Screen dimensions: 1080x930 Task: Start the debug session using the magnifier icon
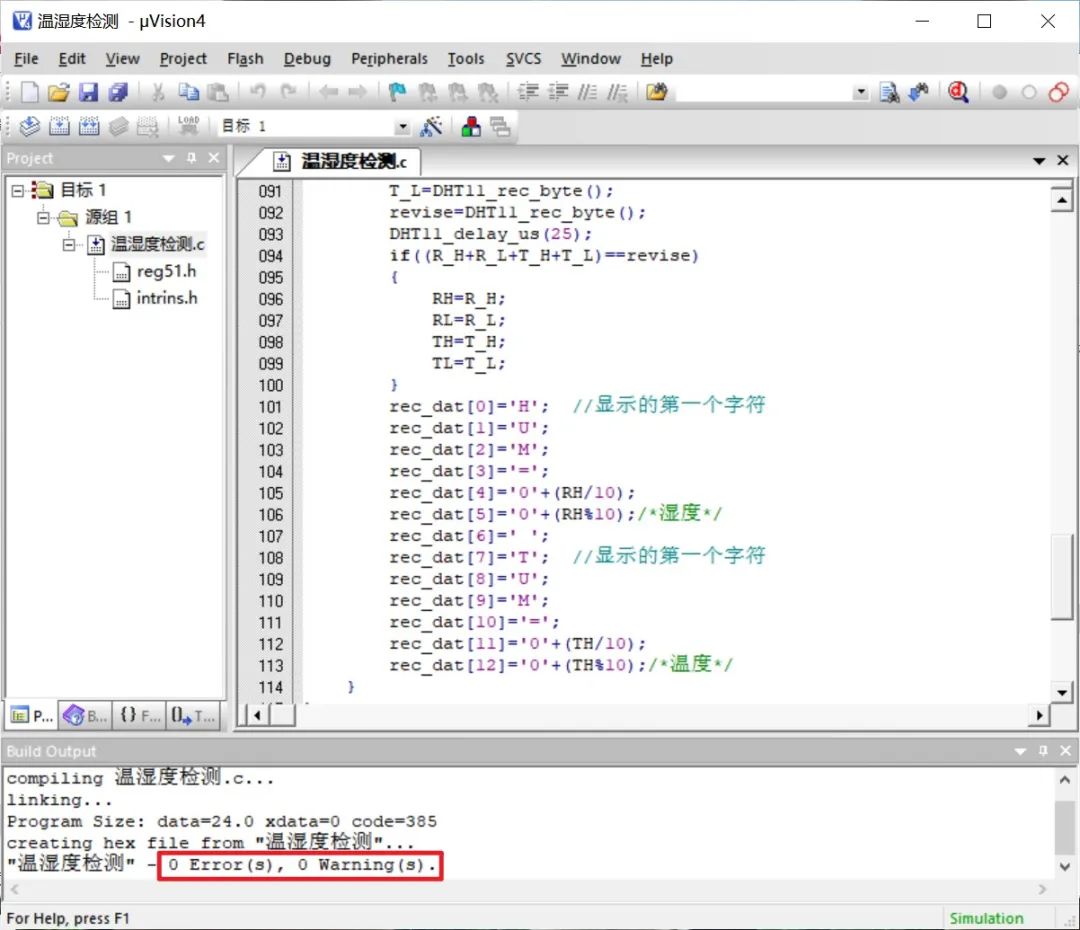[958, 92]
